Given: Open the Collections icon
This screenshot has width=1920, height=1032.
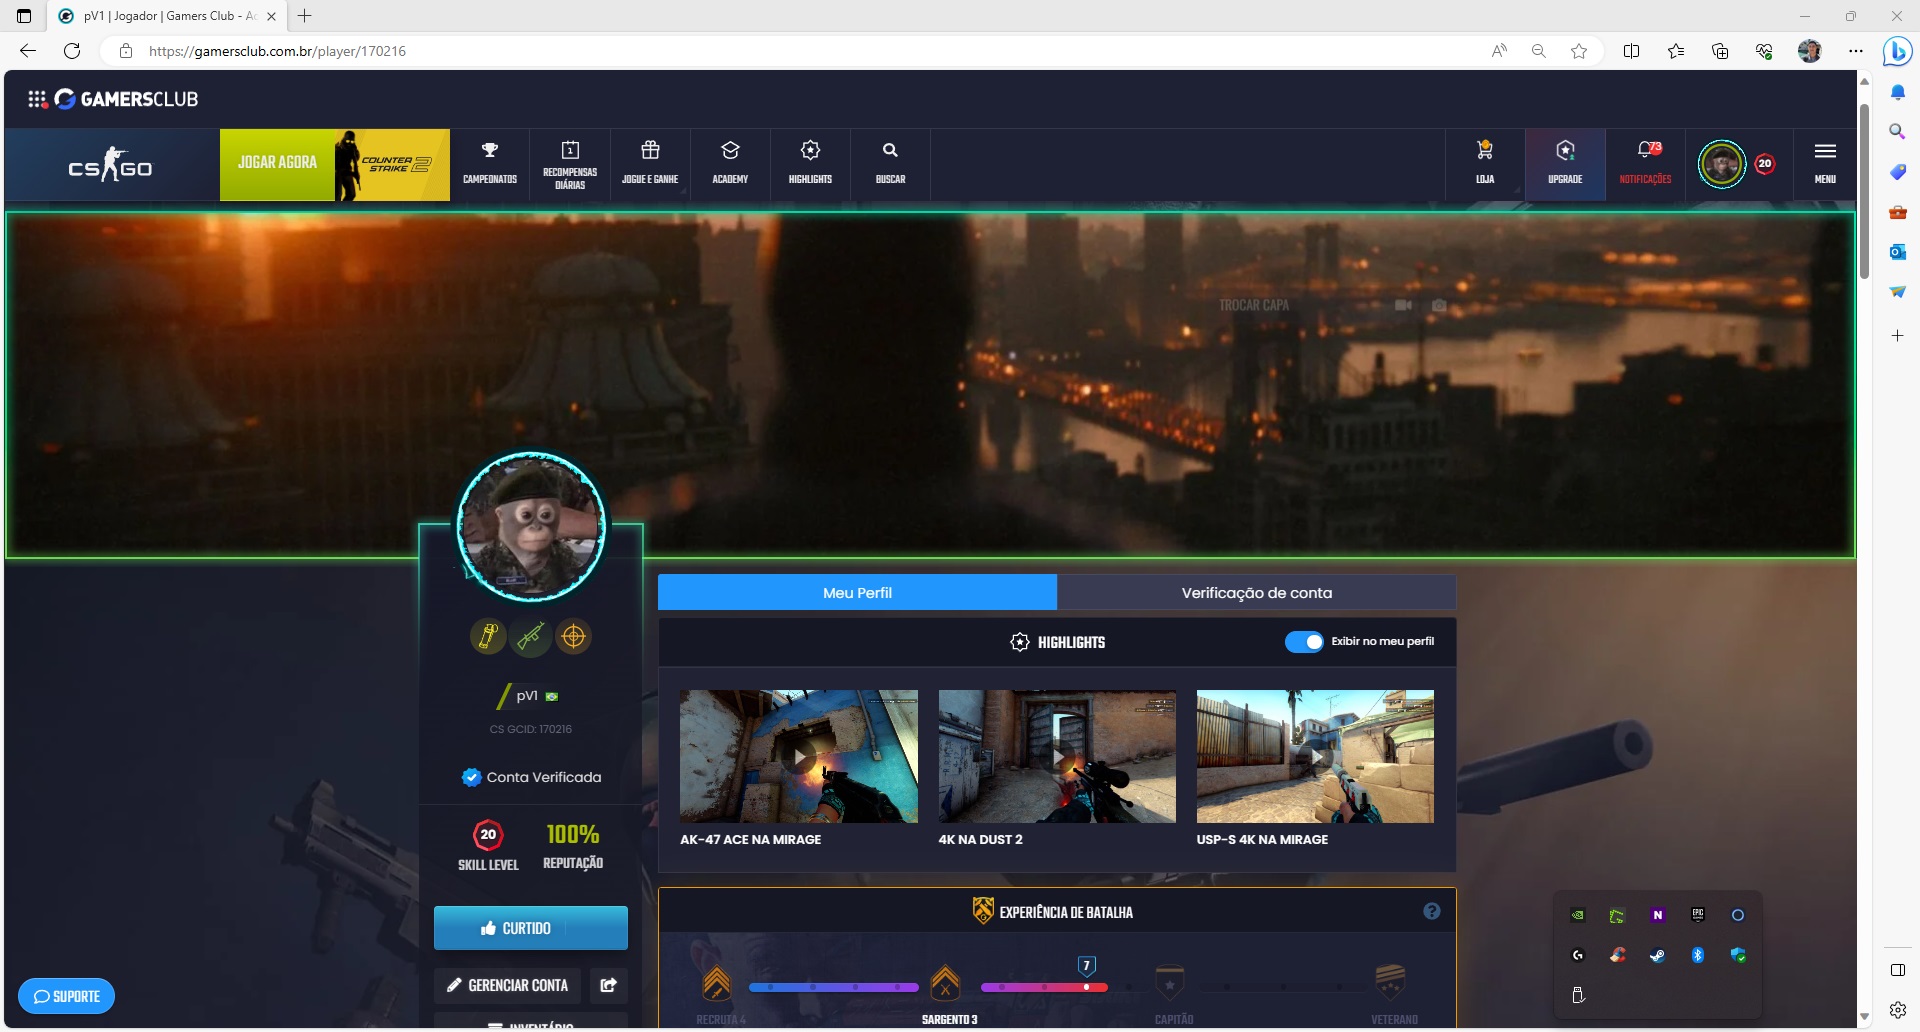Looking at the screenshot, I should tap(1720, 51).
